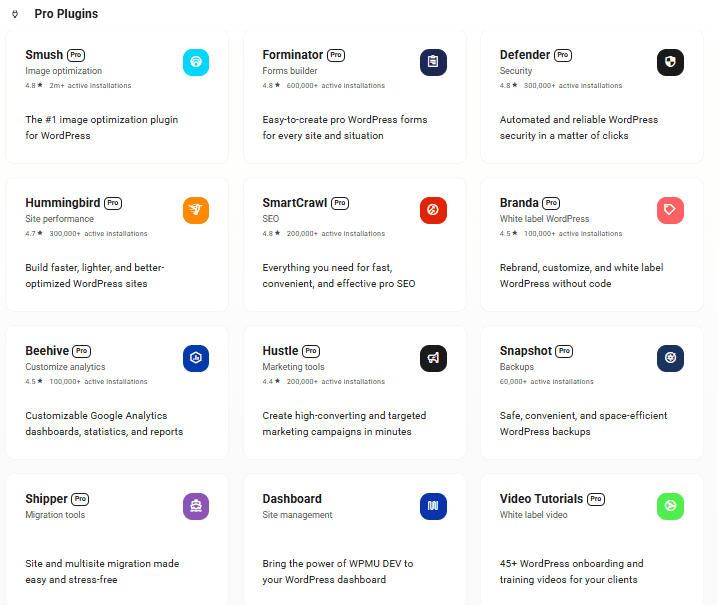This screenshot has width=717, height=605.
Task: Open the Smush plugin title link
Action: tap(44, 55)
